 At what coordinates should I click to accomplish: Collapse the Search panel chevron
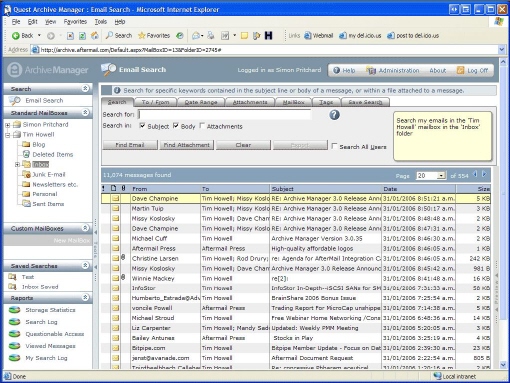click(85, 88)
